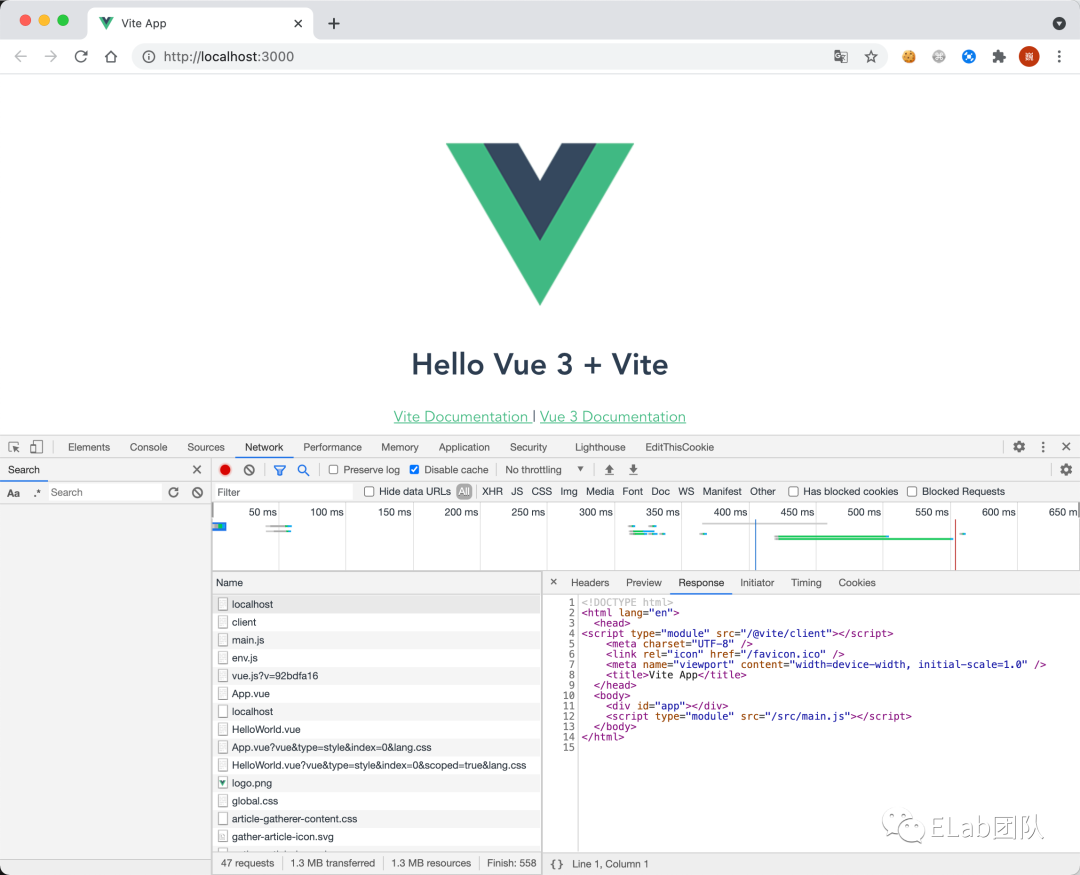Export HAR file with download arrow
This screenshot has height=875, width=1080.
[x=633, y=470]
